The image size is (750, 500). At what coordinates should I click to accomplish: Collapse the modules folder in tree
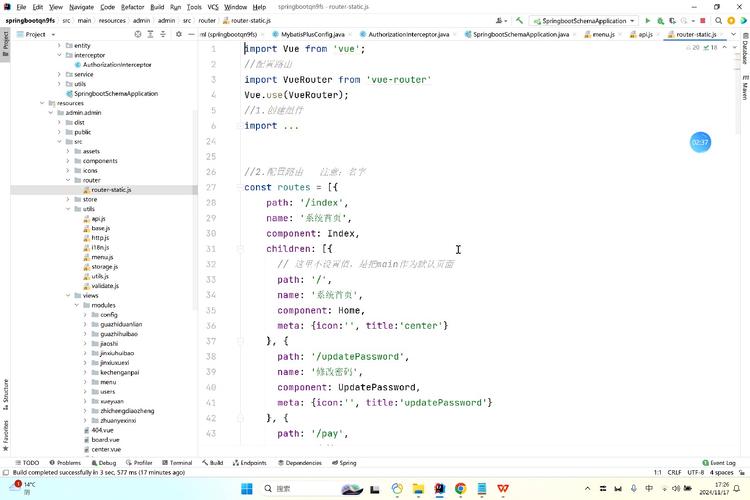click(x=77, y=305)
